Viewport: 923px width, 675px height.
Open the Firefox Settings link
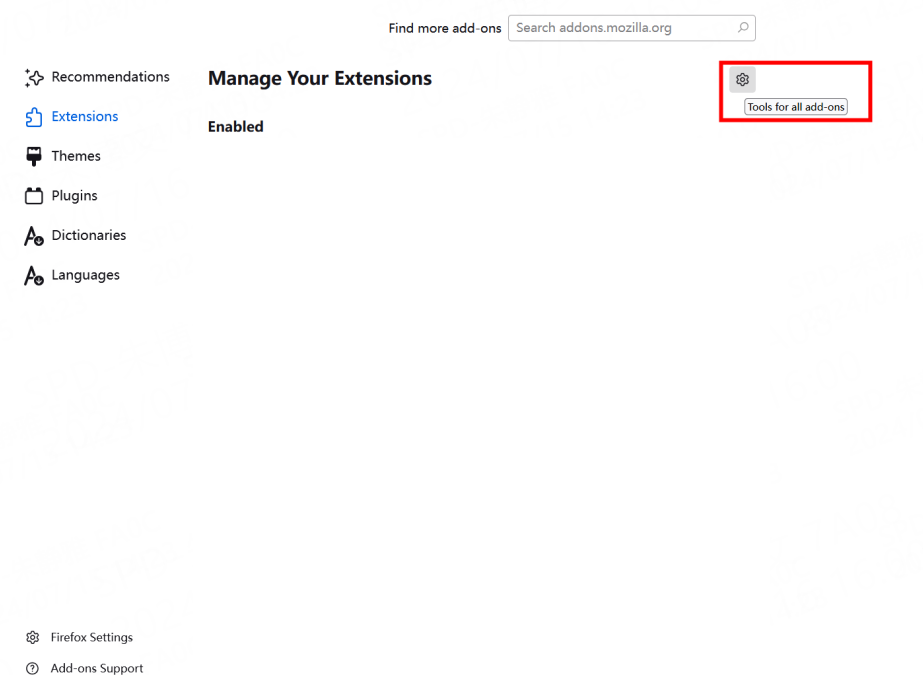pos(92,638)
